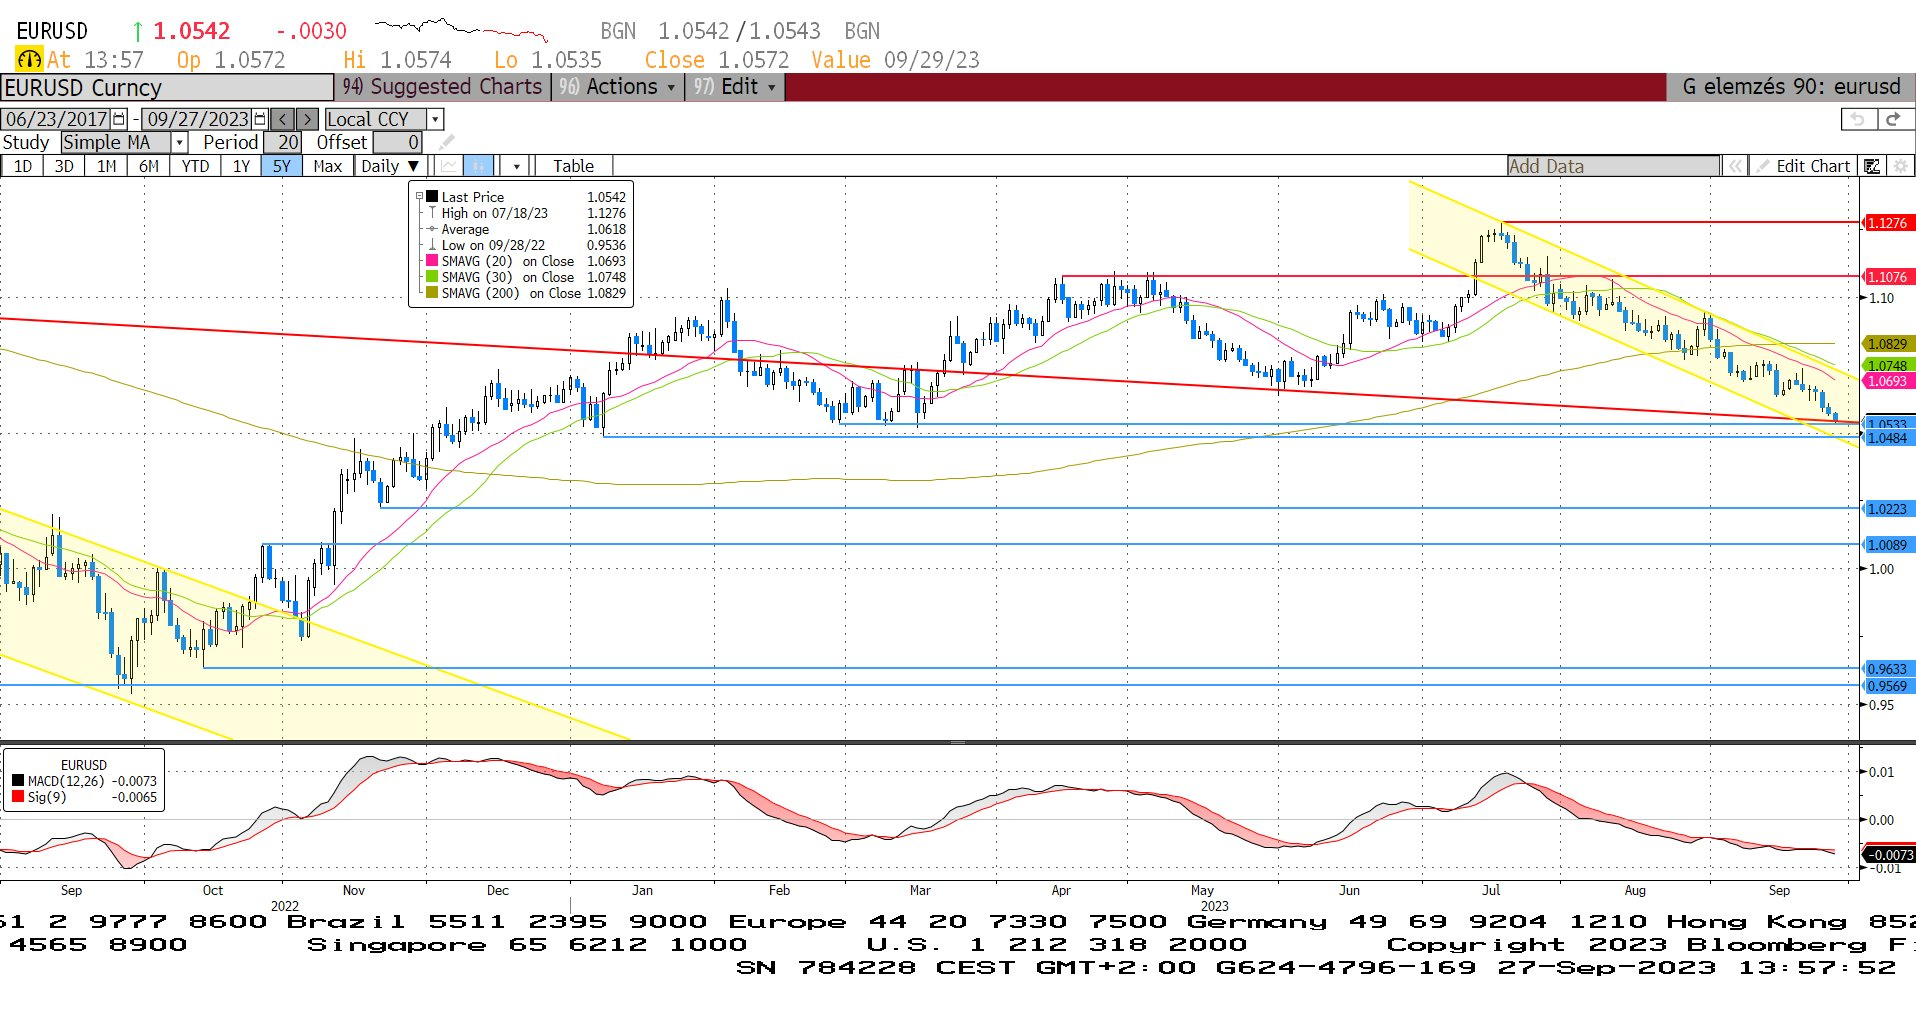
Task: Open chart settings gear icon
Action: point(1900,166)
